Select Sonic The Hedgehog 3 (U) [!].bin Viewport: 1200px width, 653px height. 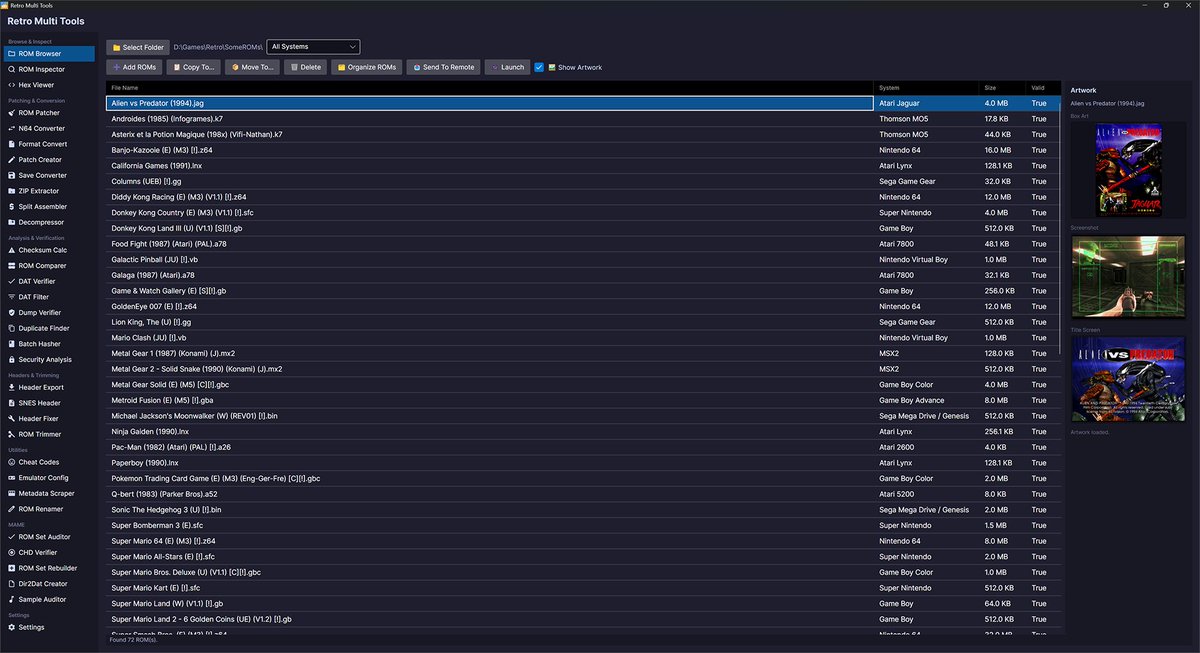pos(582,510)
